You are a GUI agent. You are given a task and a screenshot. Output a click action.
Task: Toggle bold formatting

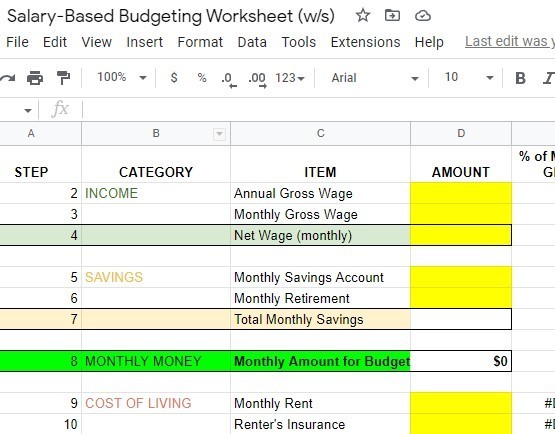click(520, 78)
